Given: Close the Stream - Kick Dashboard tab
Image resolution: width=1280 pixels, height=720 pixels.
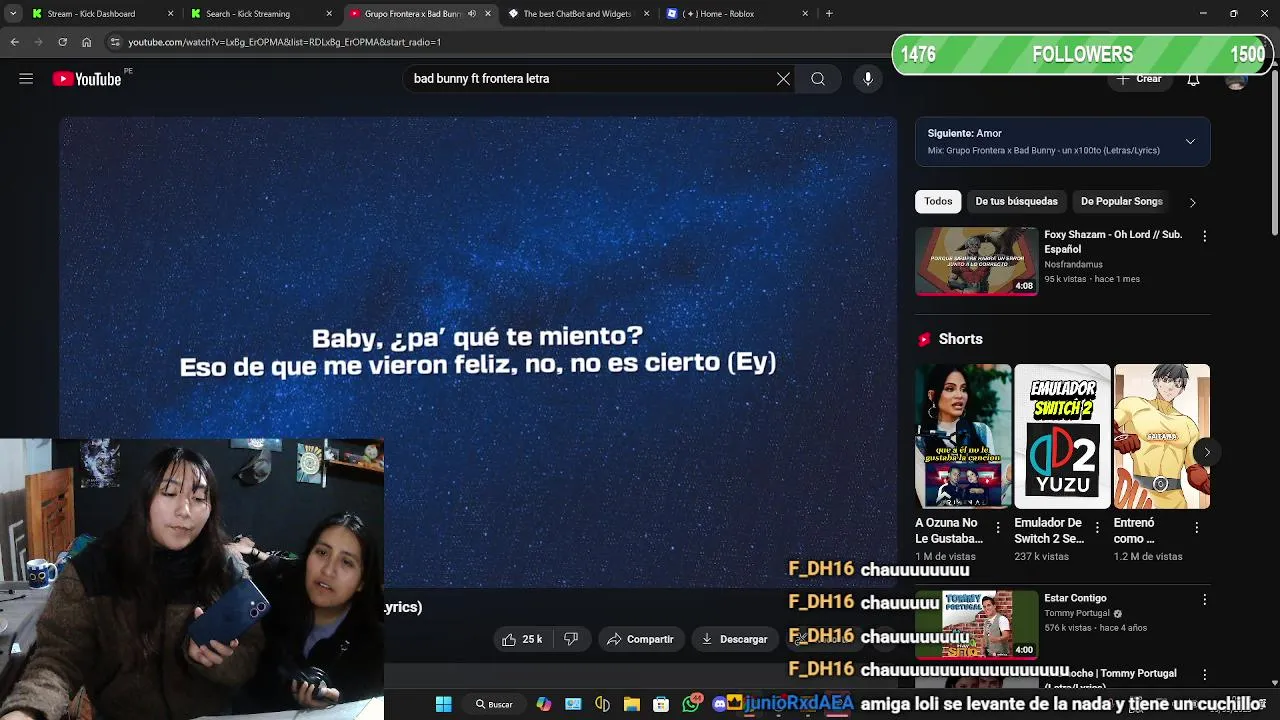Looking at the screenshot, I should tap(171, 14).
